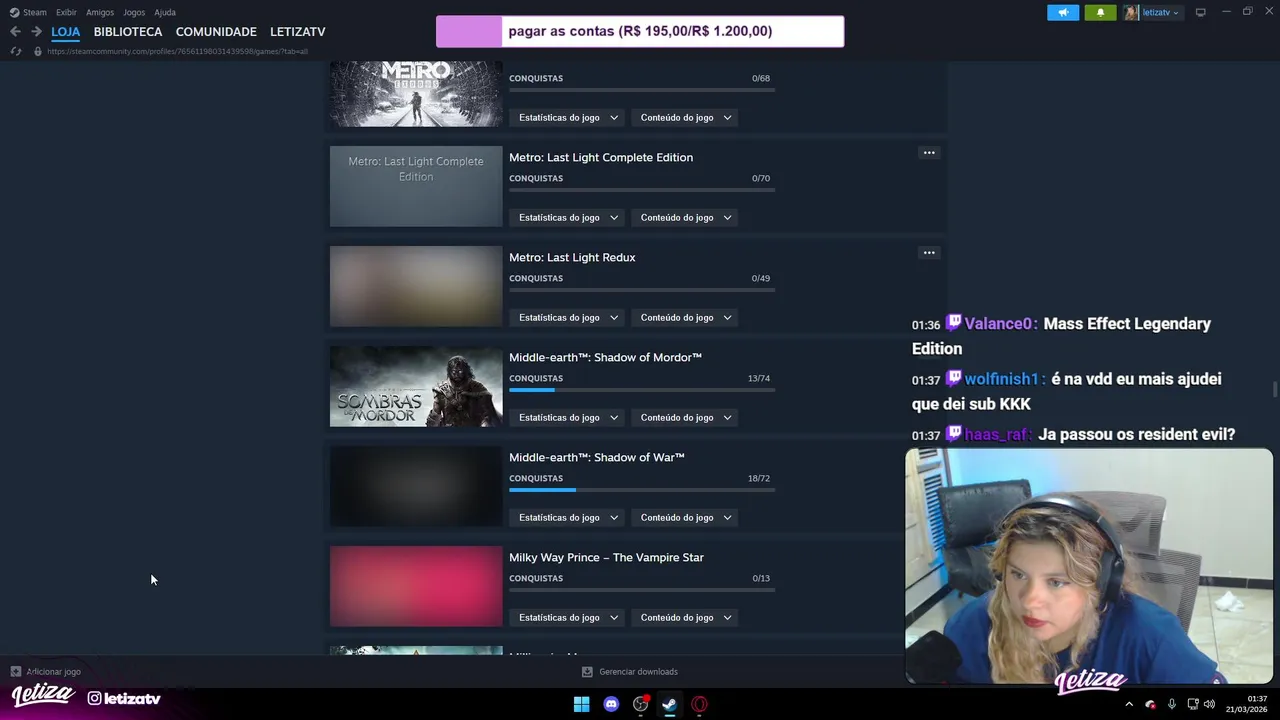Open the OBS icon on the taskbar
This screenshot has height=720, width=1280.
click(641, 704)
